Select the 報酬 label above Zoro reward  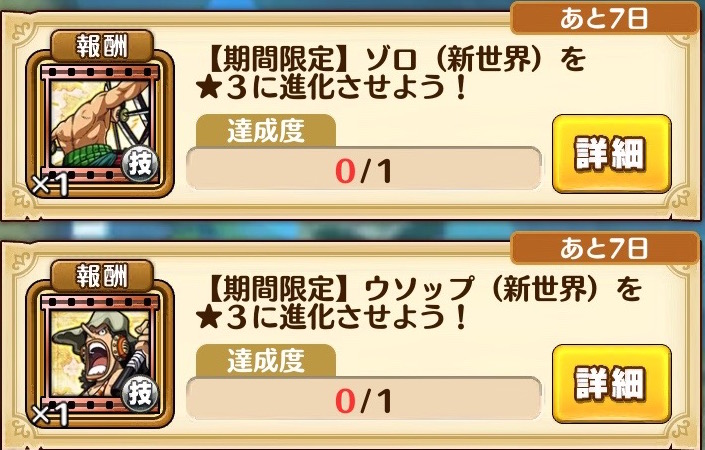pos(102,46)
